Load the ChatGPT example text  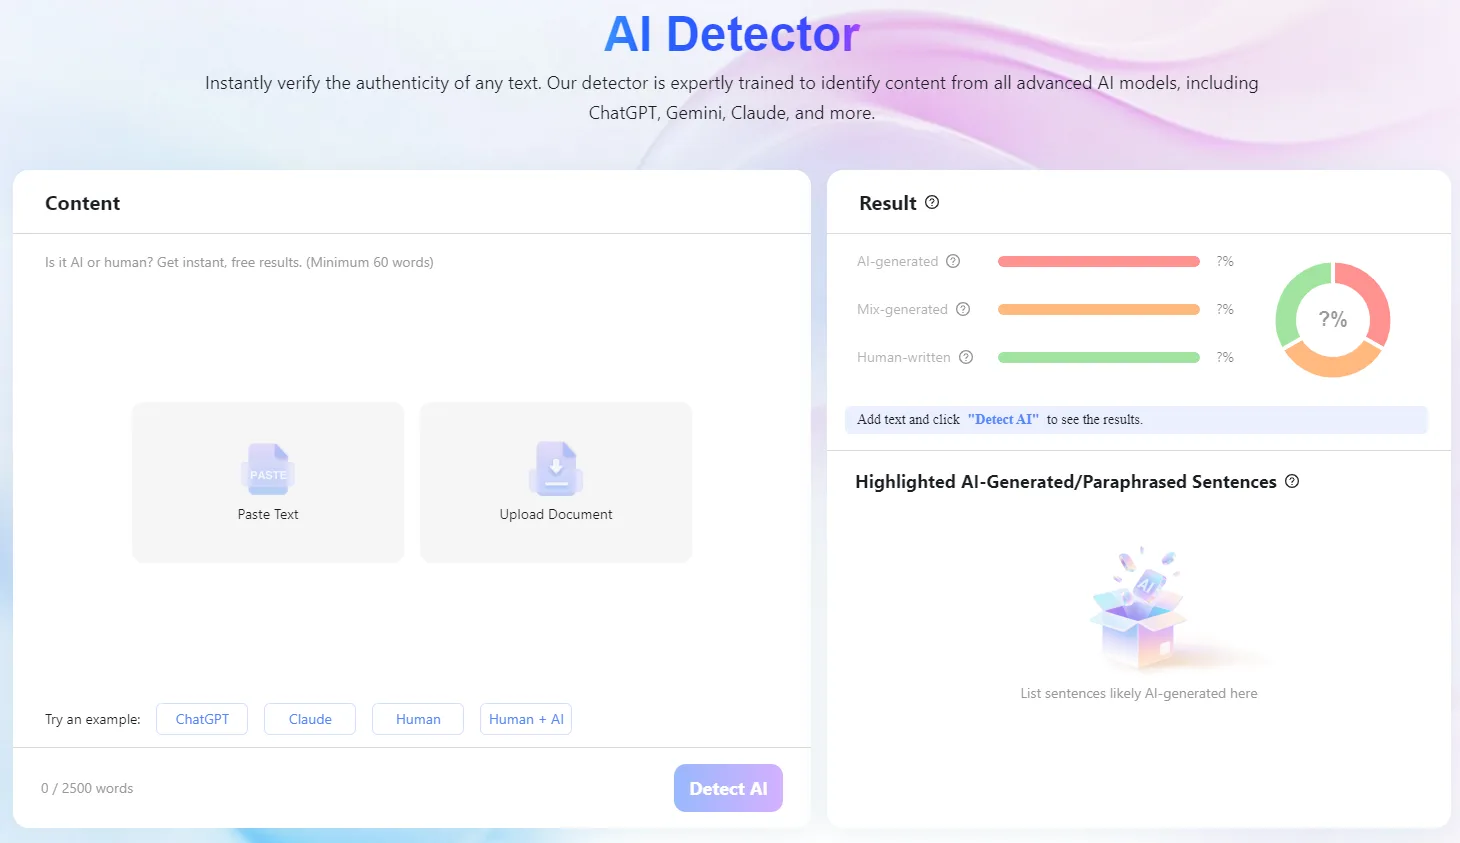201,718
